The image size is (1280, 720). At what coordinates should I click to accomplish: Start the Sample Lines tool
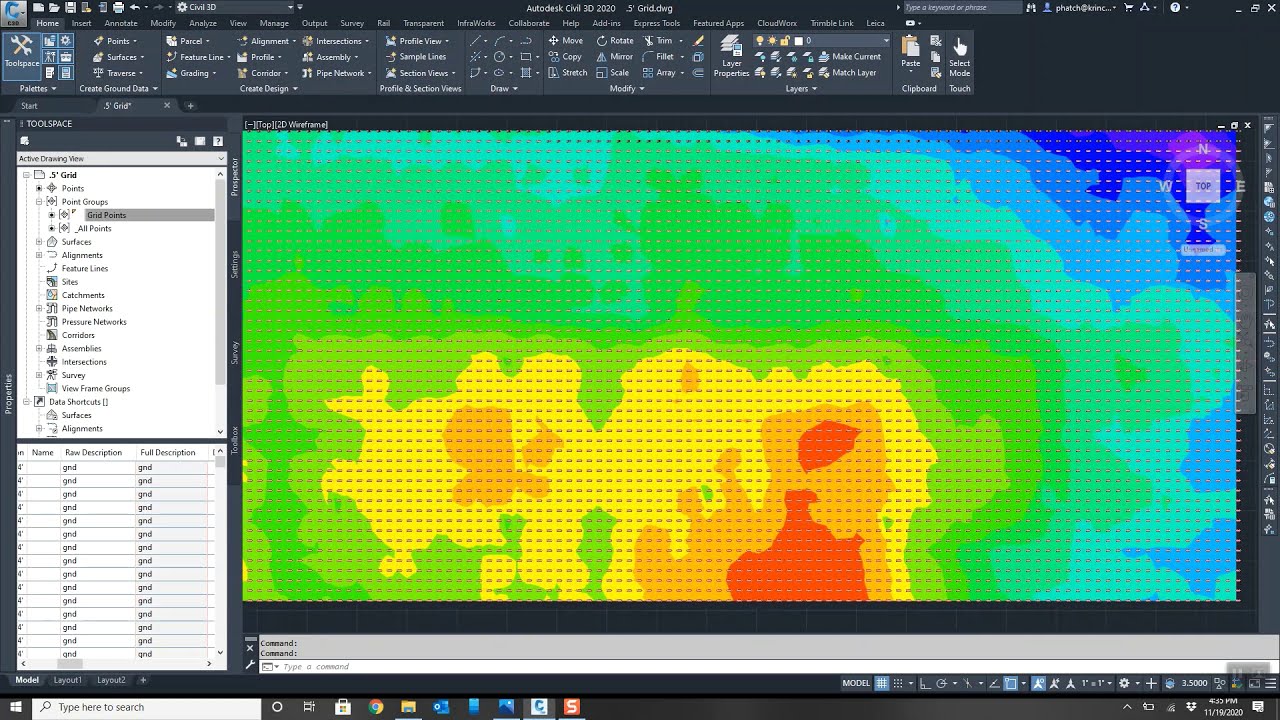(415, 57)
